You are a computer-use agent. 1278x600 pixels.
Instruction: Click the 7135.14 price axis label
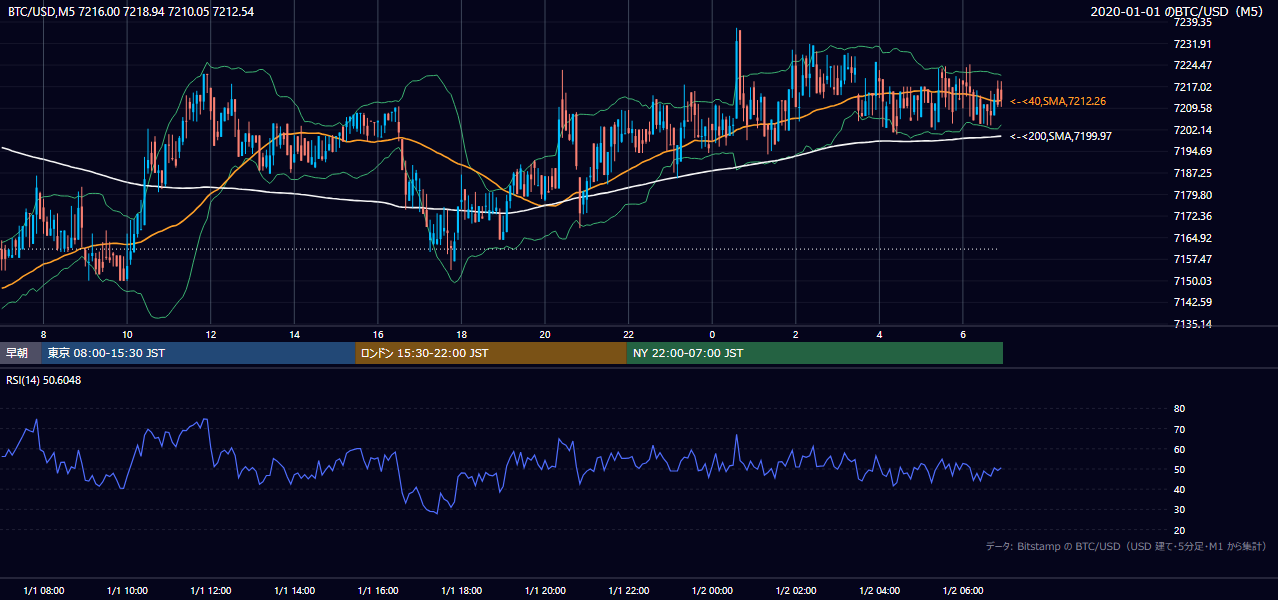pyautogui.click(x=1192, y=324)
